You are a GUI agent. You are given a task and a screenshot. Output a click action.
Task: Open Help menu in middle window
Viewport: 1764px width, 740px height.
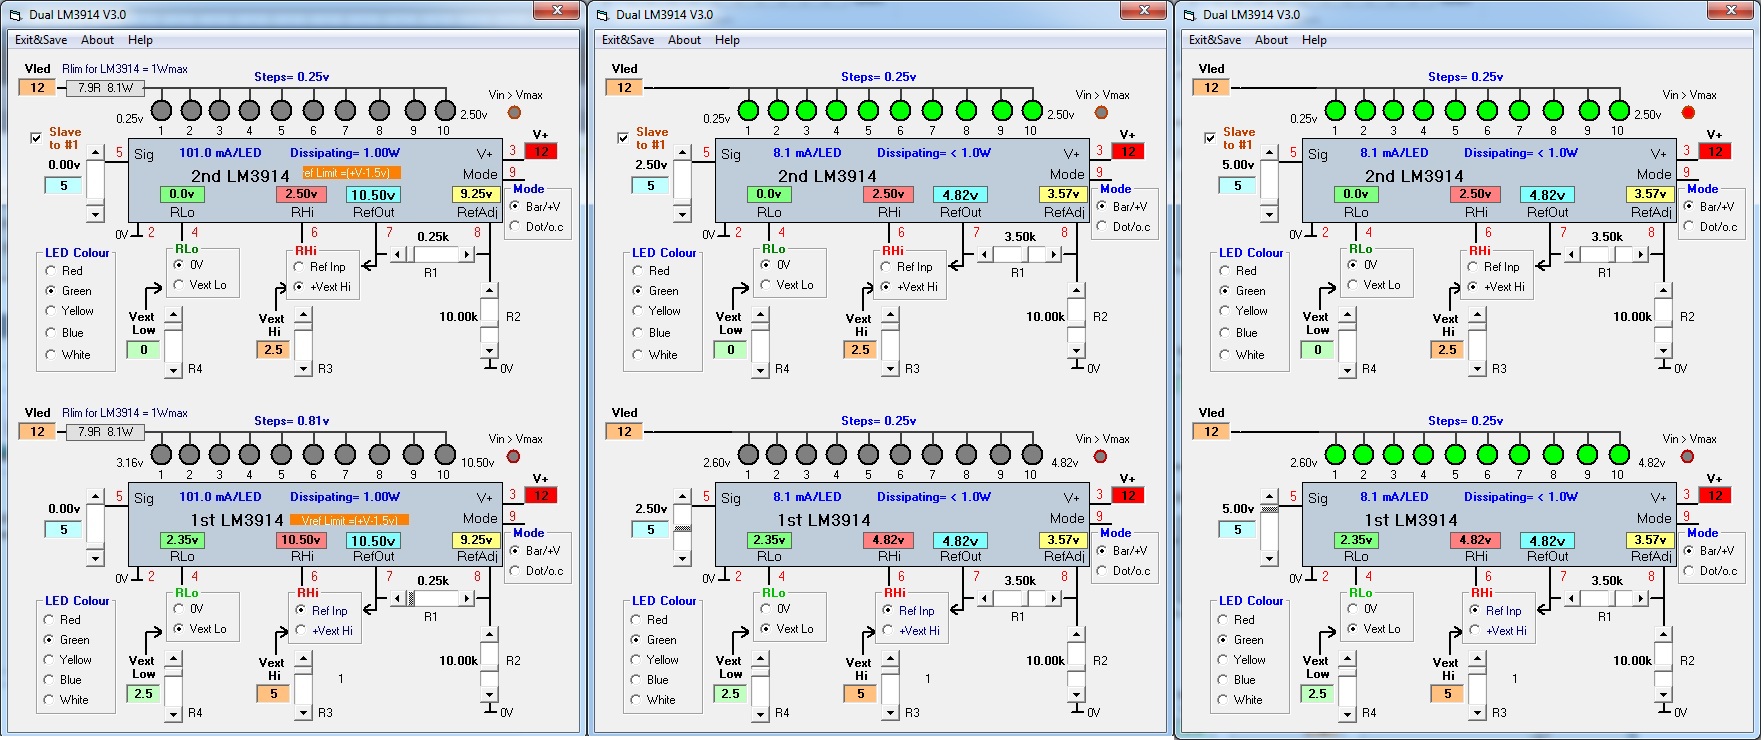tap(727, 40)
